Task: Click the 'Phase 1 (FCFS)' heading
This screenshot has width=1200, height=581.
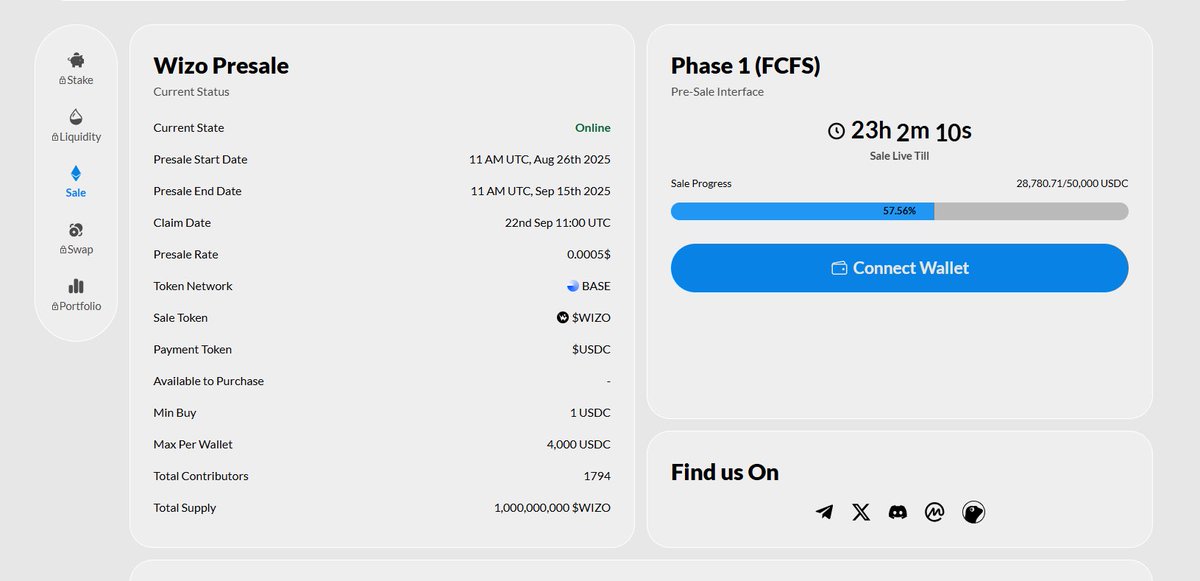Action: coord(745,66)
